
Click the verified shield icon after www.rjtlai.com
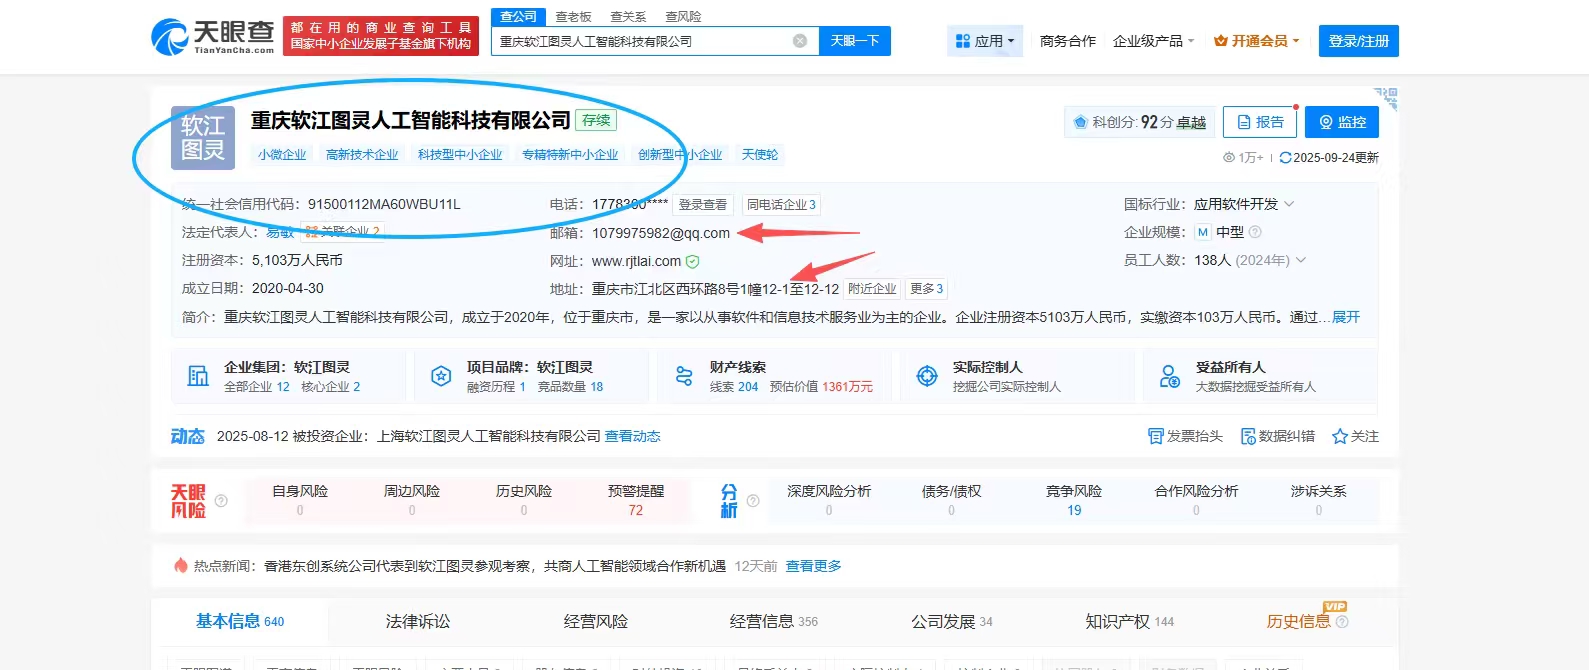tap(692, 261)
